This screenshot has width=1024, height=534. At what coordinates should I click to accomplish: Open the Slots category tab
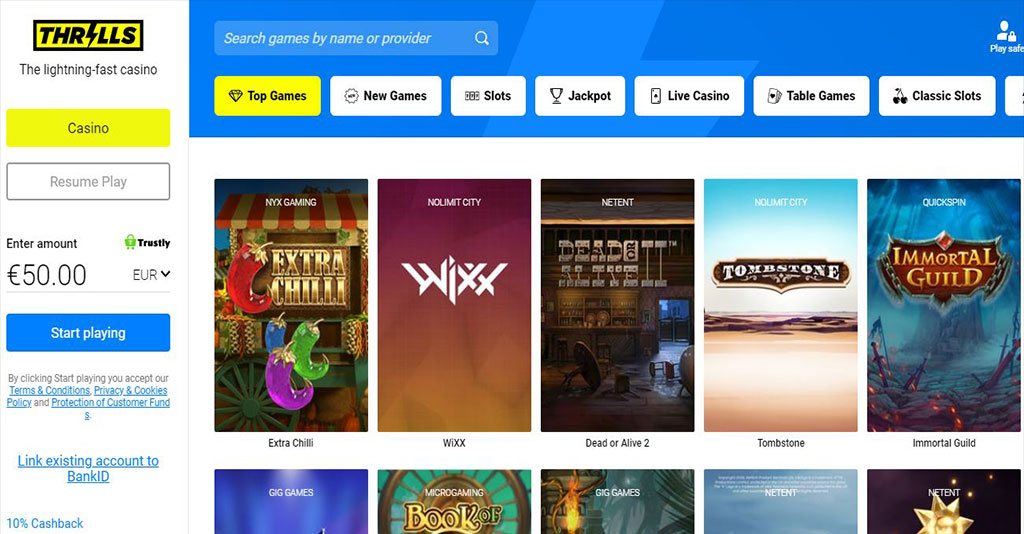coord(488,96)
